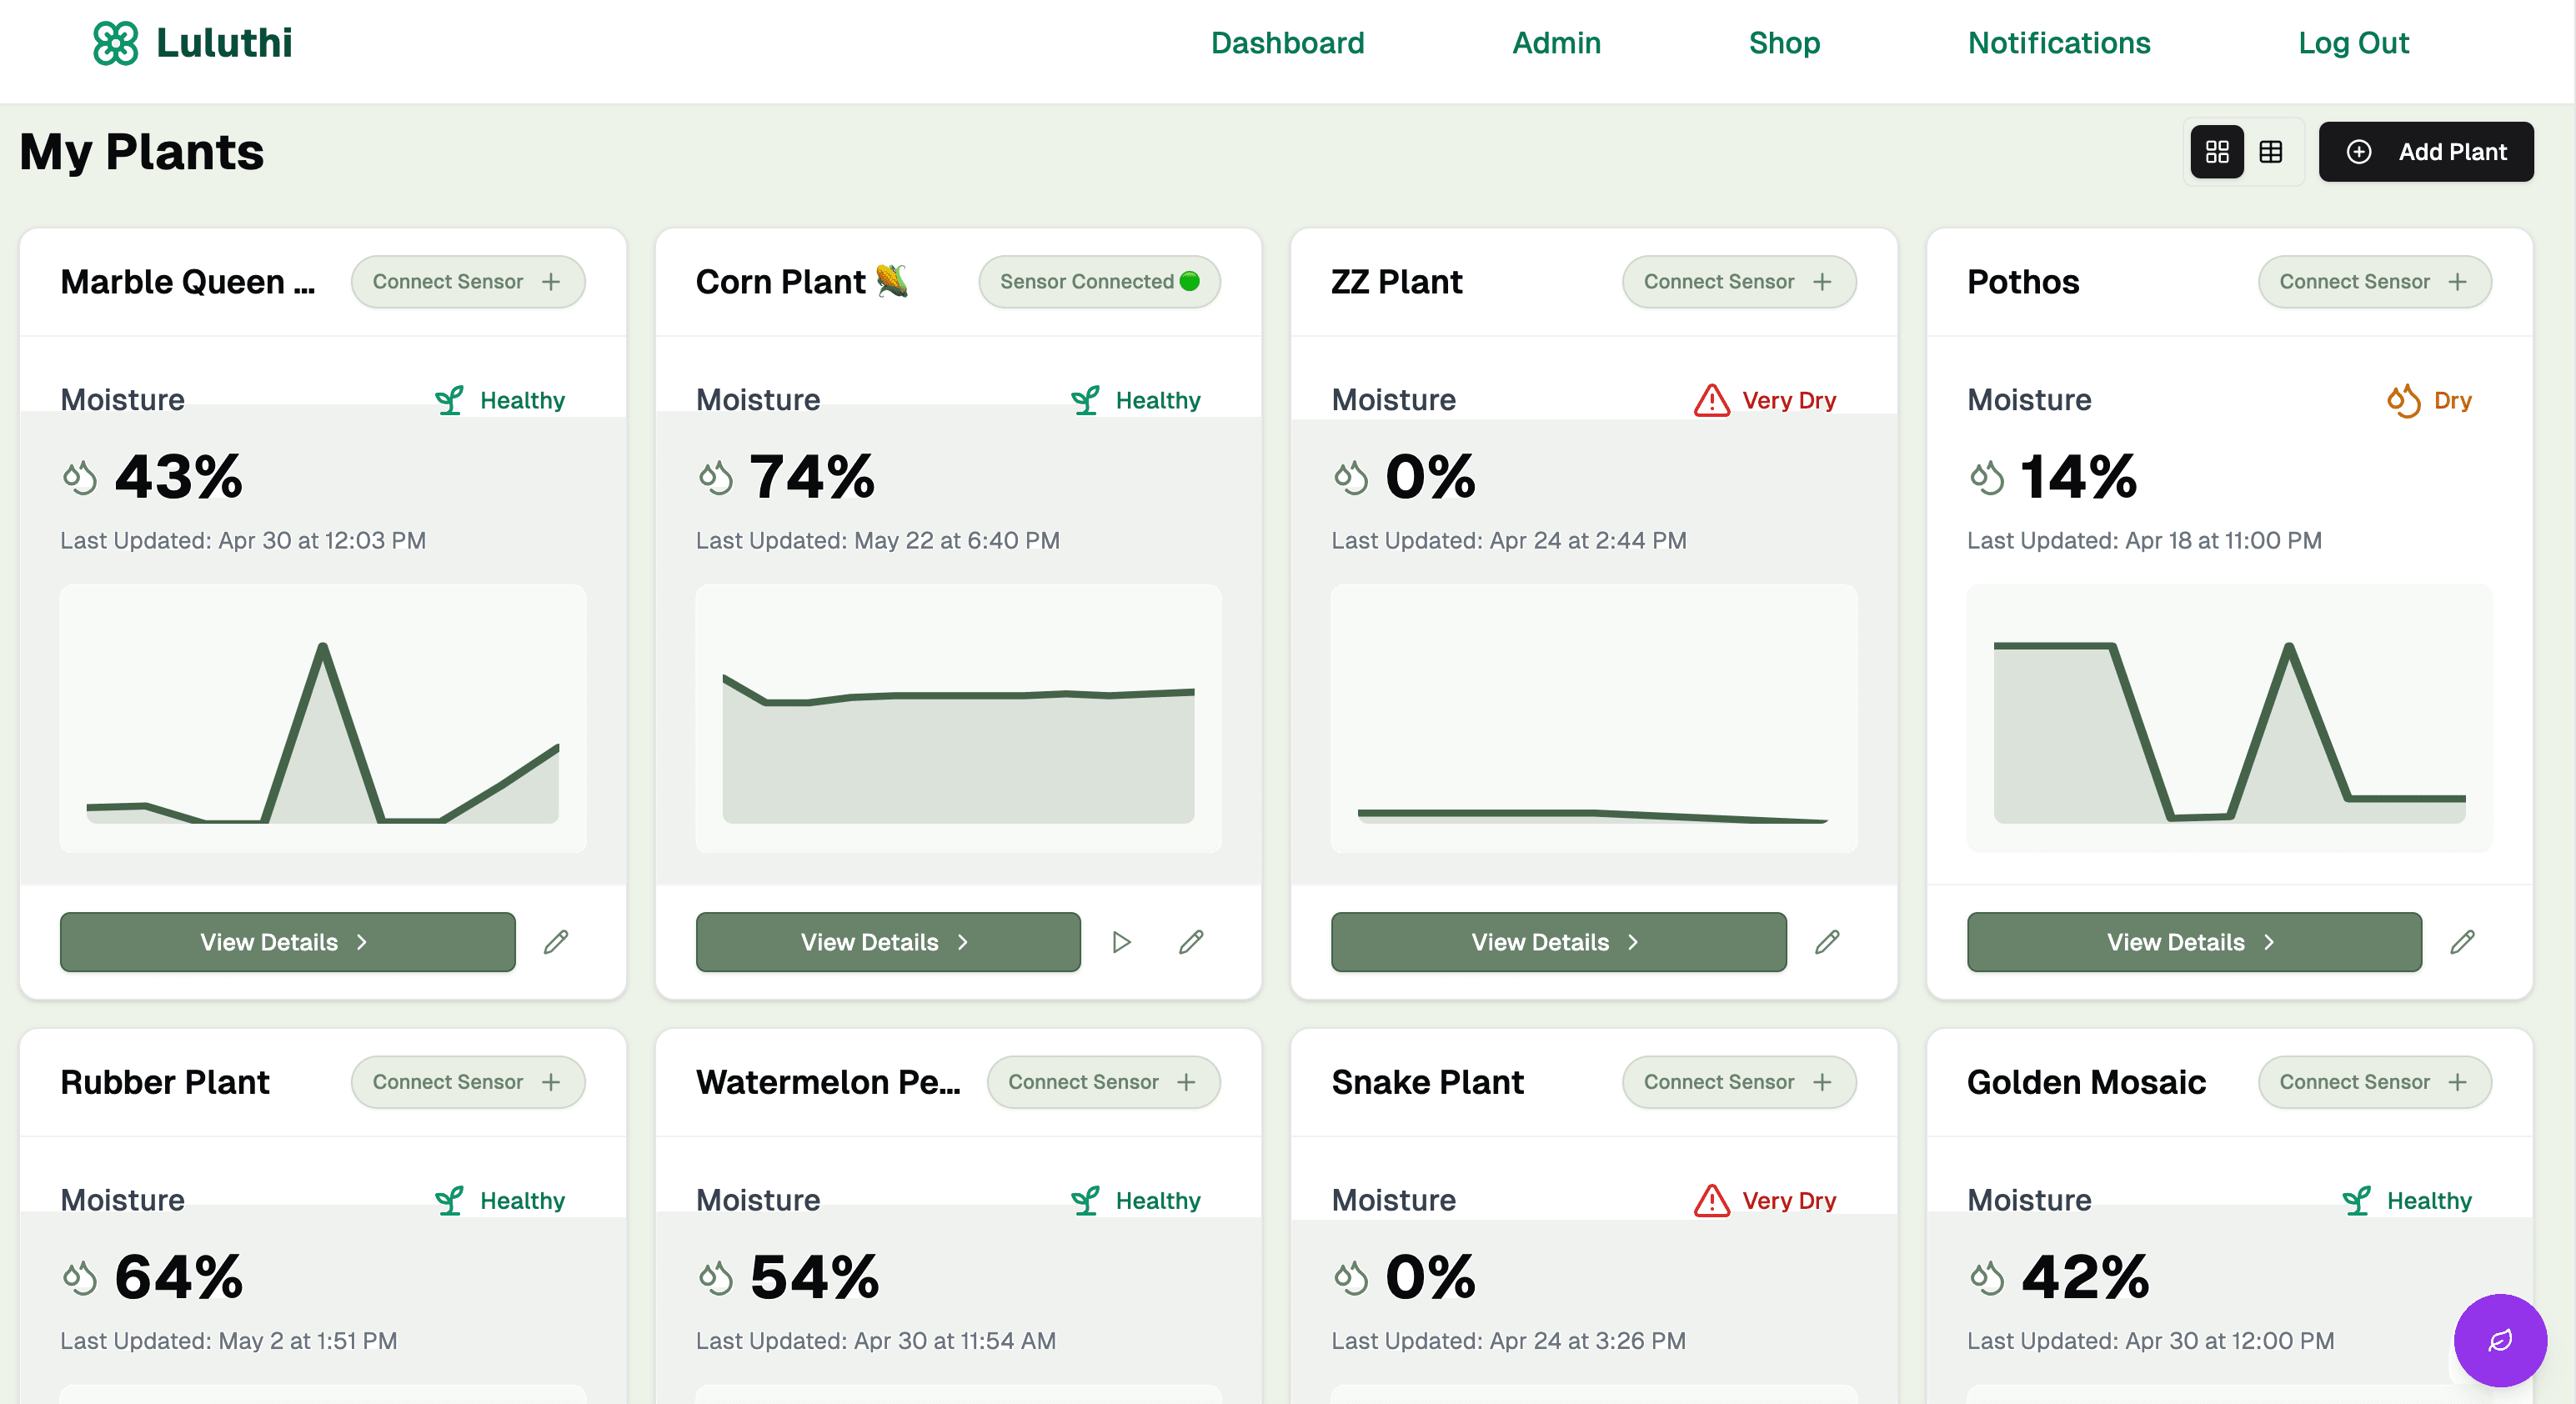Edit the Pothos plant via pencil icon
2576x1404 pixels.
2465,942
